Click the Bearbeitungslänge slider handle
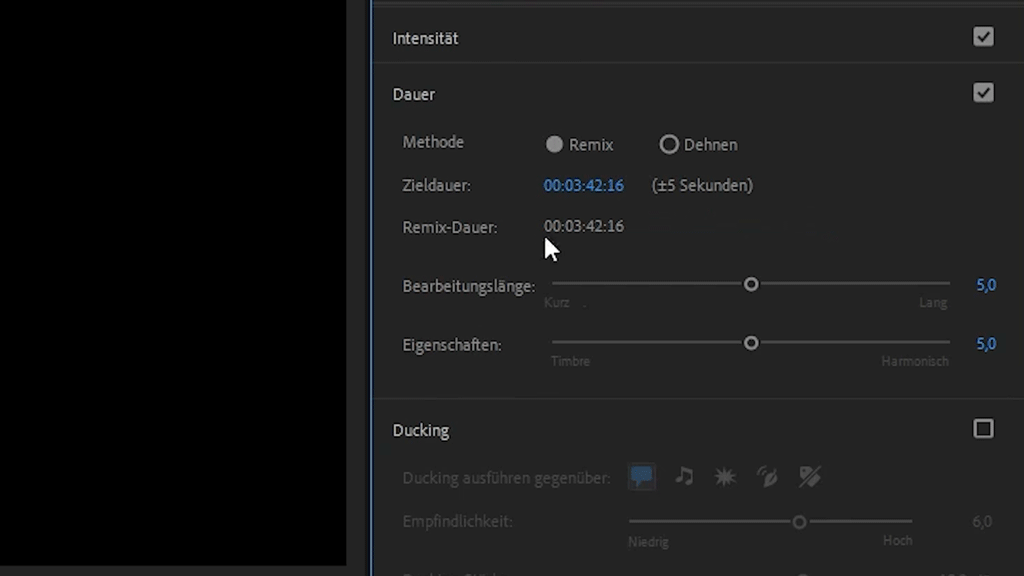1024x576 pixels. pyautogui.click(x=751, y=284)
